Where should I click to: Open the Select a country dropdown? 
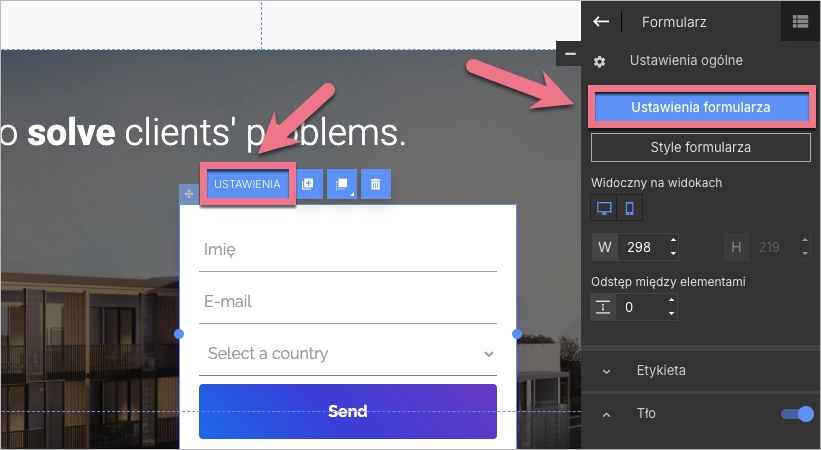(x=348, y=354)
